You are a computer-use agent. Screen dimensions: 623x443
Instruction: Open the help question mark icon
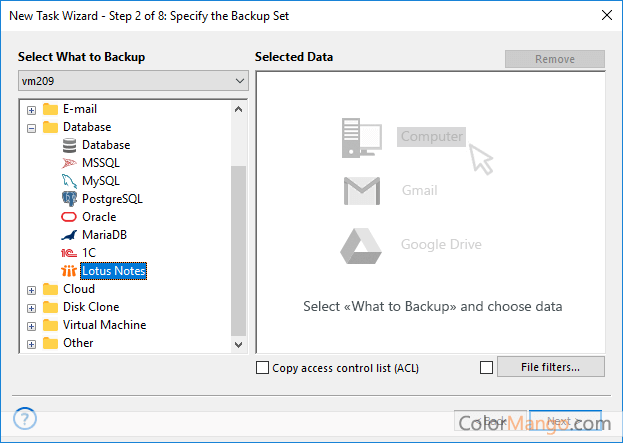26,418
